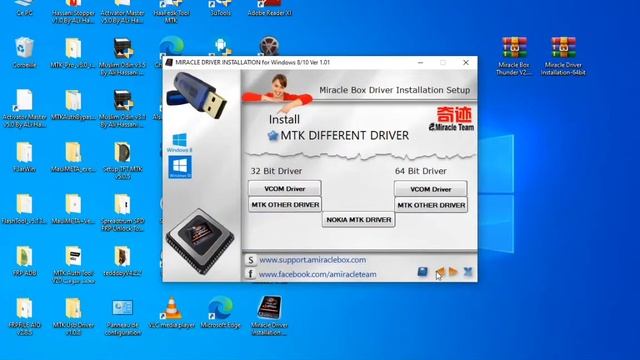Open the MauiMETA_exe folder icon
This screenshot has width=640, height=360.
(73, 157)
